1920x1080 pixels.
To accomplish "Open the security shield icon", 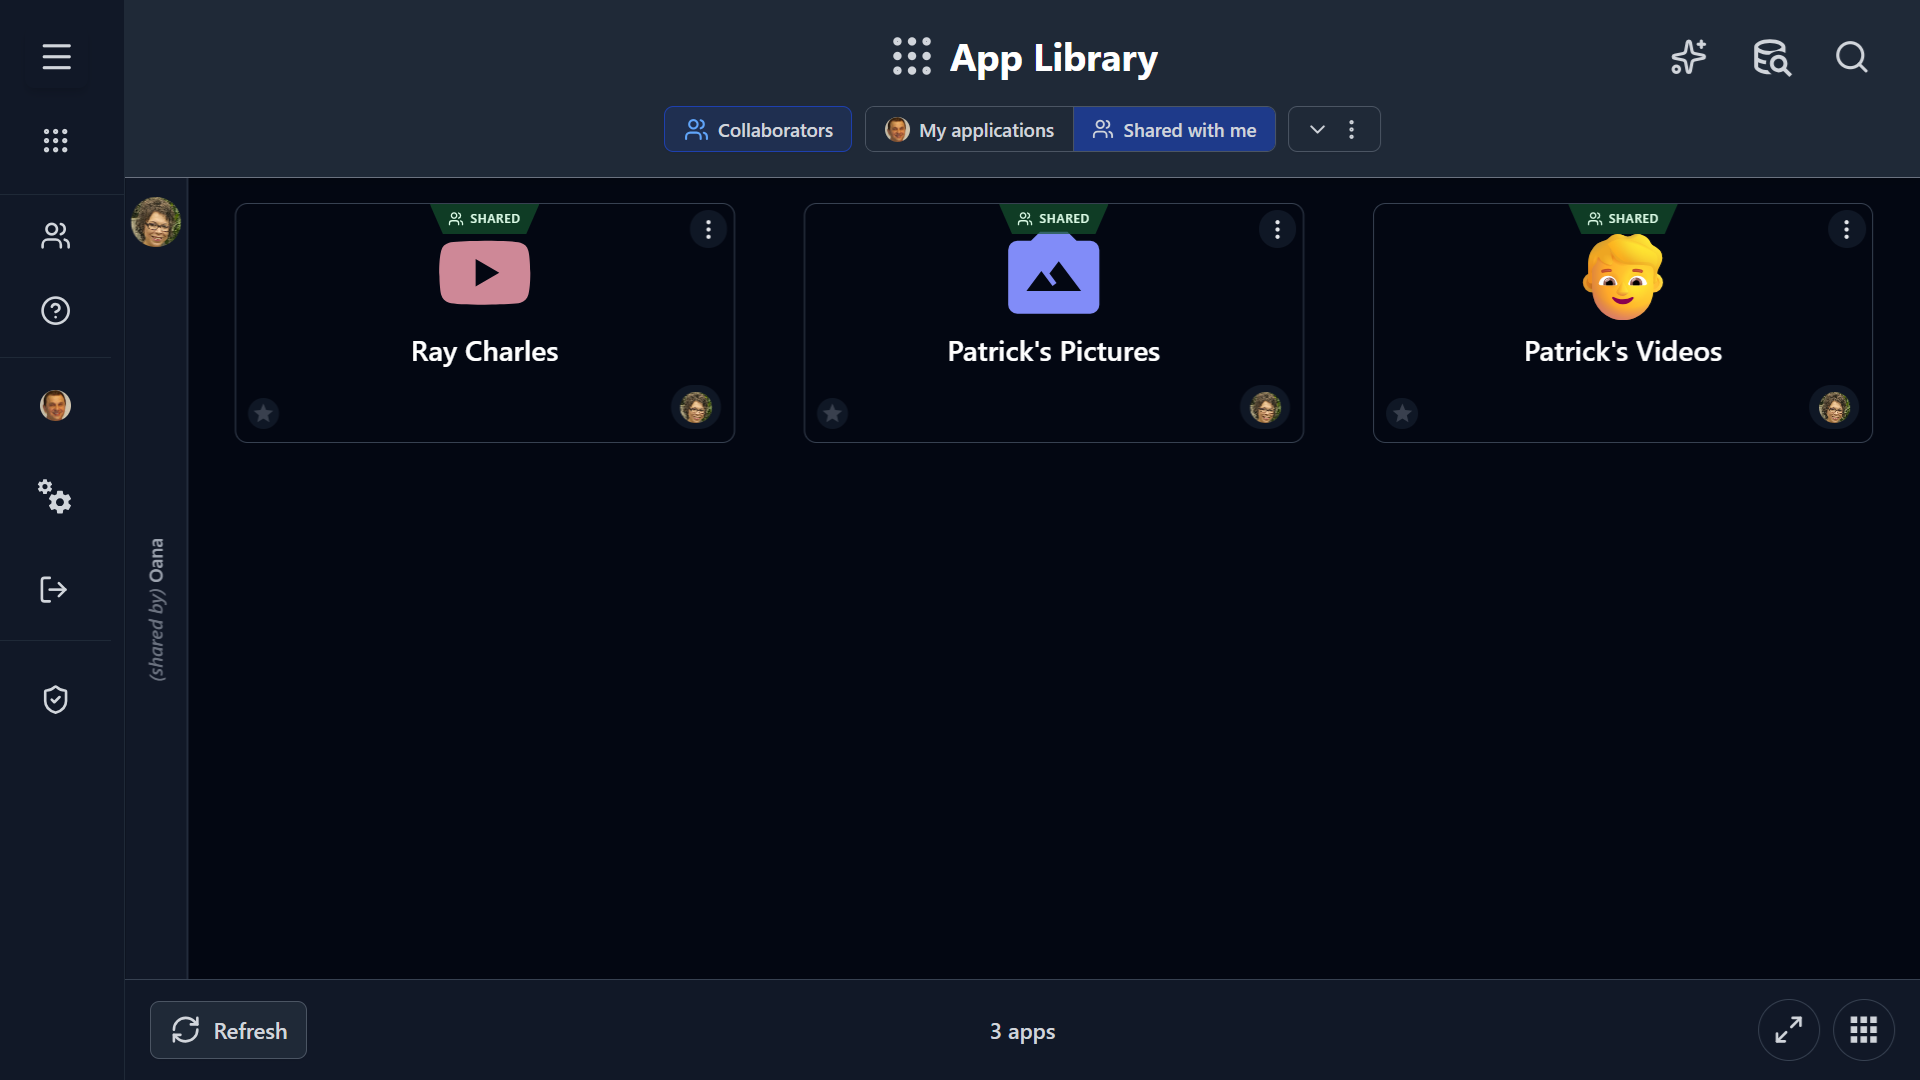I will tap(56, 699).
